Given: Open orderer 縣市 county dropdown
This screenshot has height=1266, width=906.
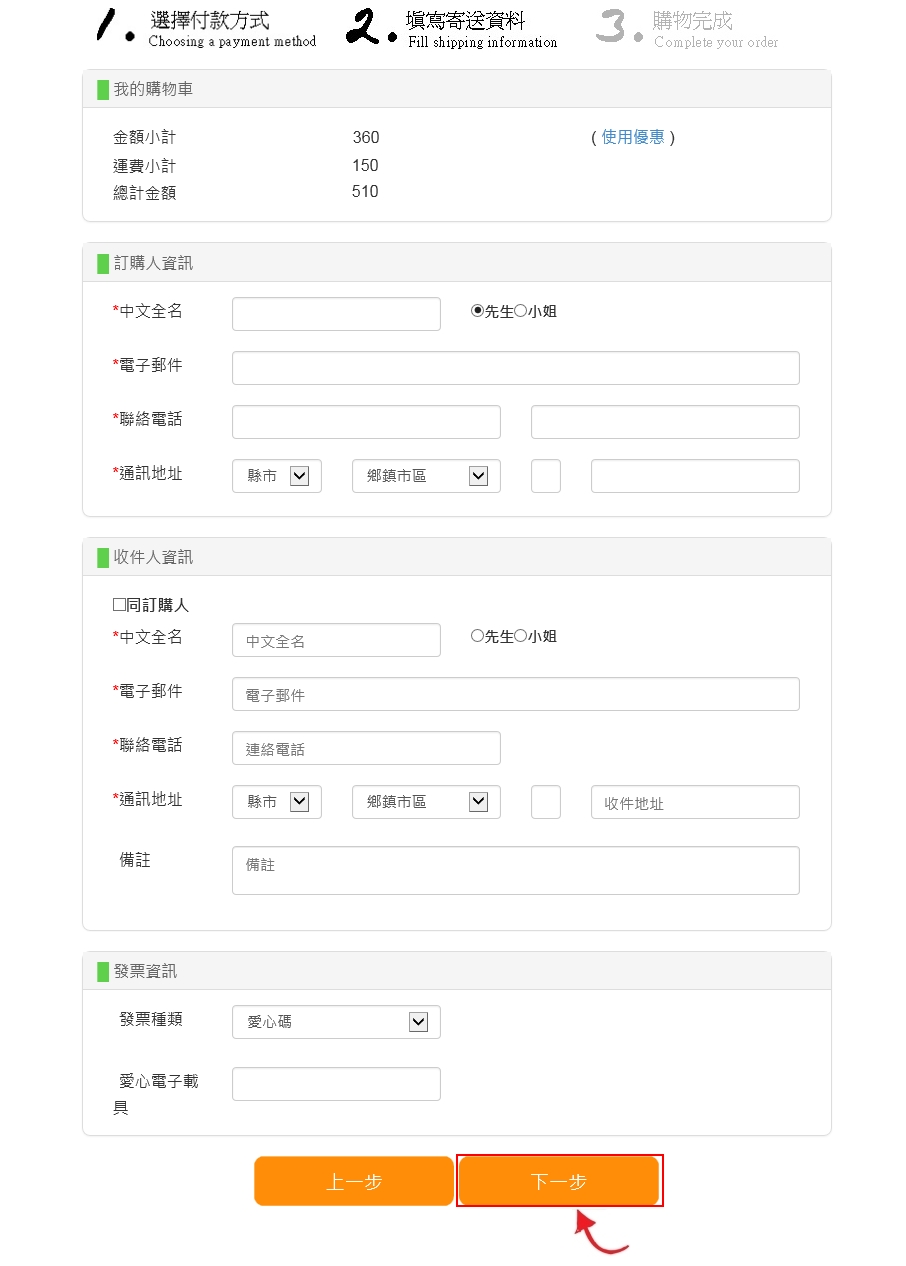Looking at the screenshot, I should pyautogui.click(x=277, y=476).
